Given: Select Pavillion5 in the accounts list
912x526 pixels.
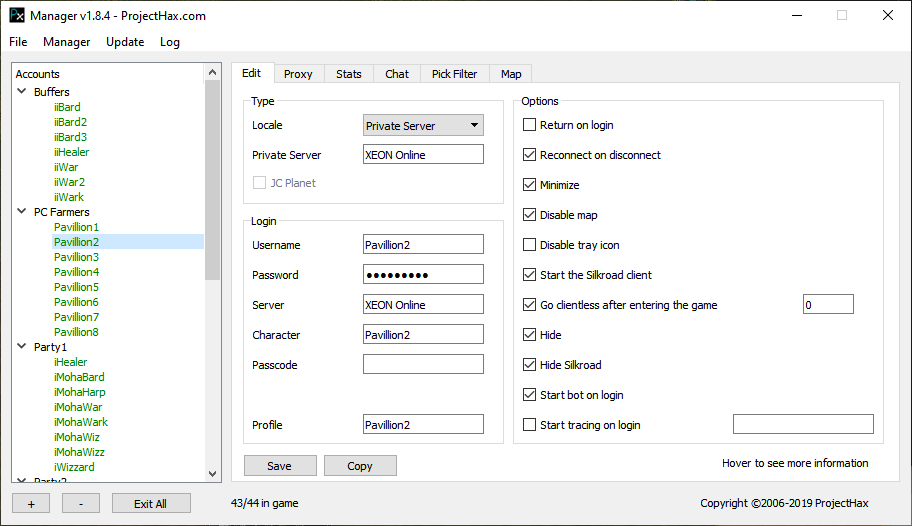Looking at the screenshot, I should pos(76,287).
